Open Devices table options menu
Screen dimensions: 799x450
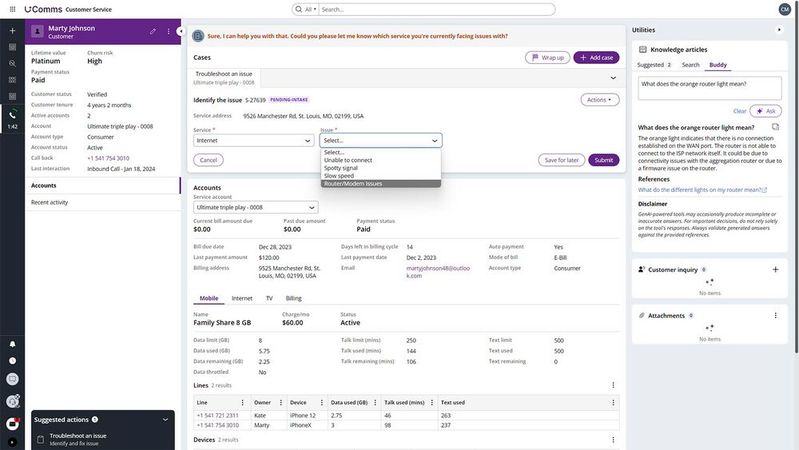pyautogui.click(x=613, y=440)
